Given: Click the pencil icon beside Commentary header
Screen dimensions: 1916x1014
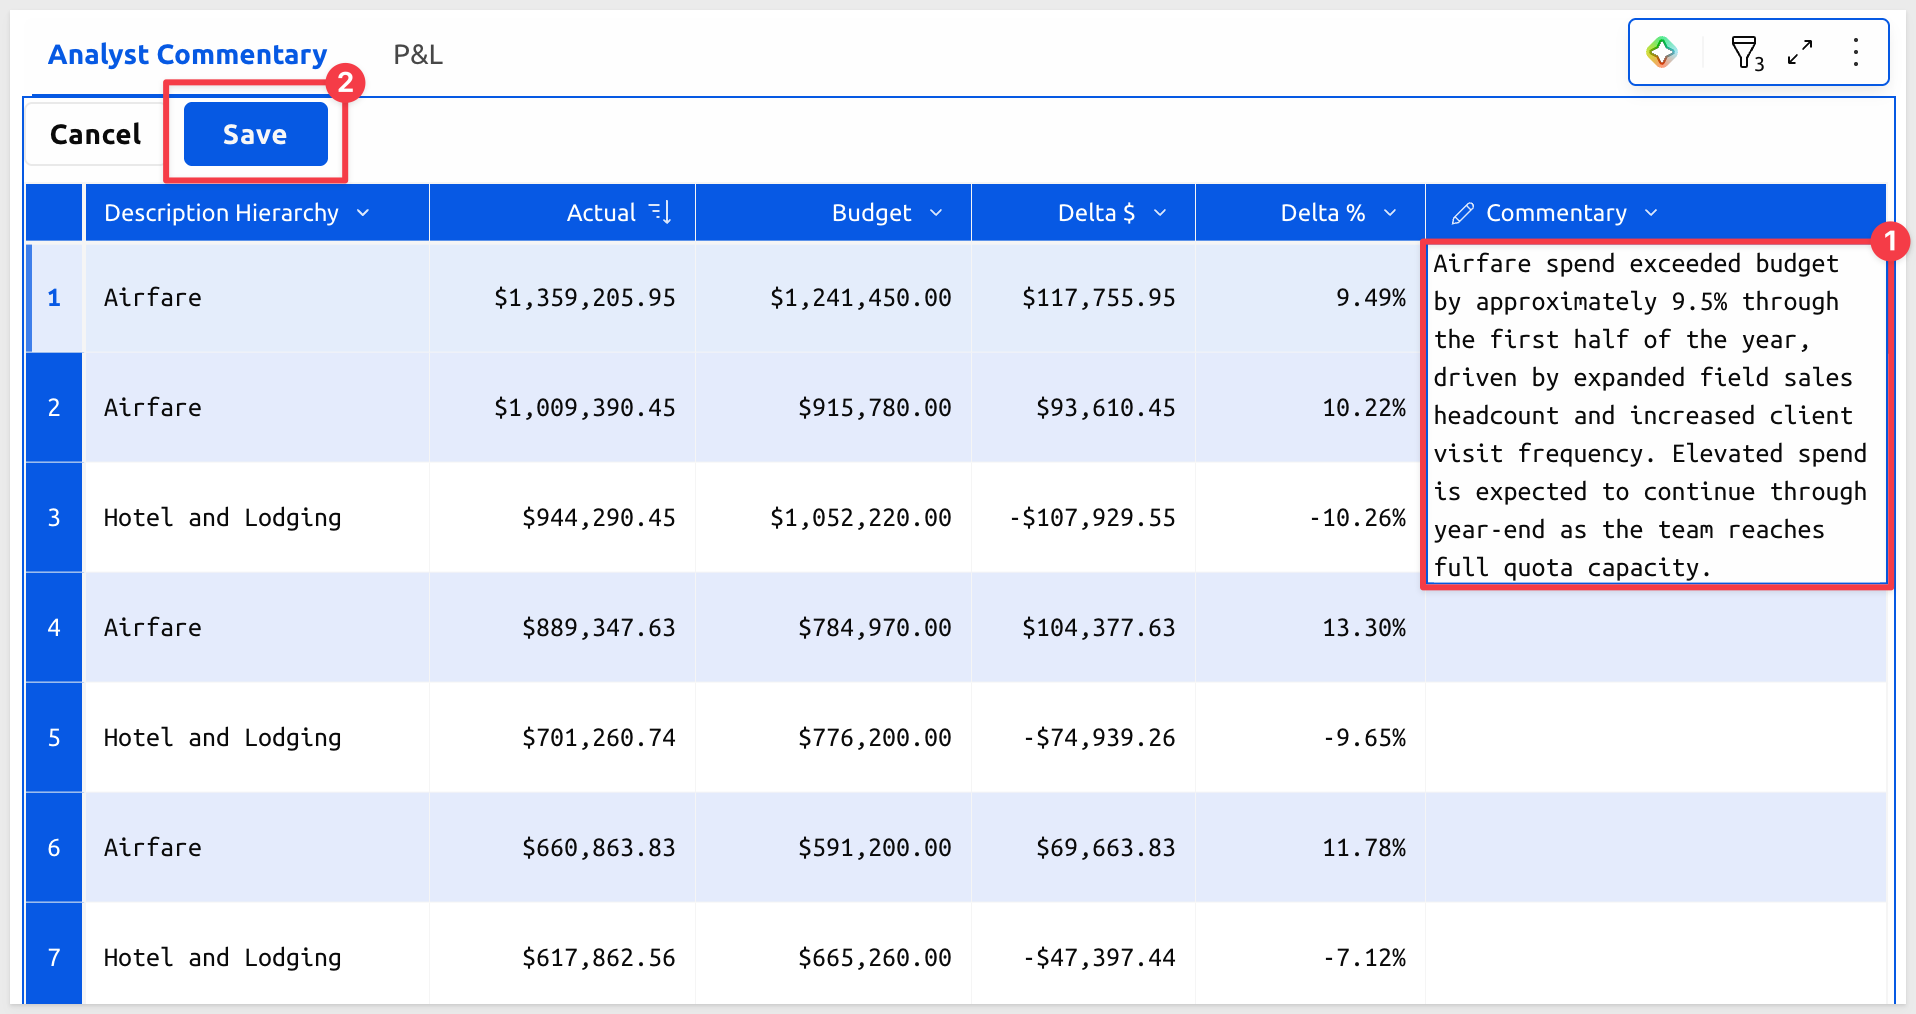Looking at the screenshot, I should pos(1462,213).
